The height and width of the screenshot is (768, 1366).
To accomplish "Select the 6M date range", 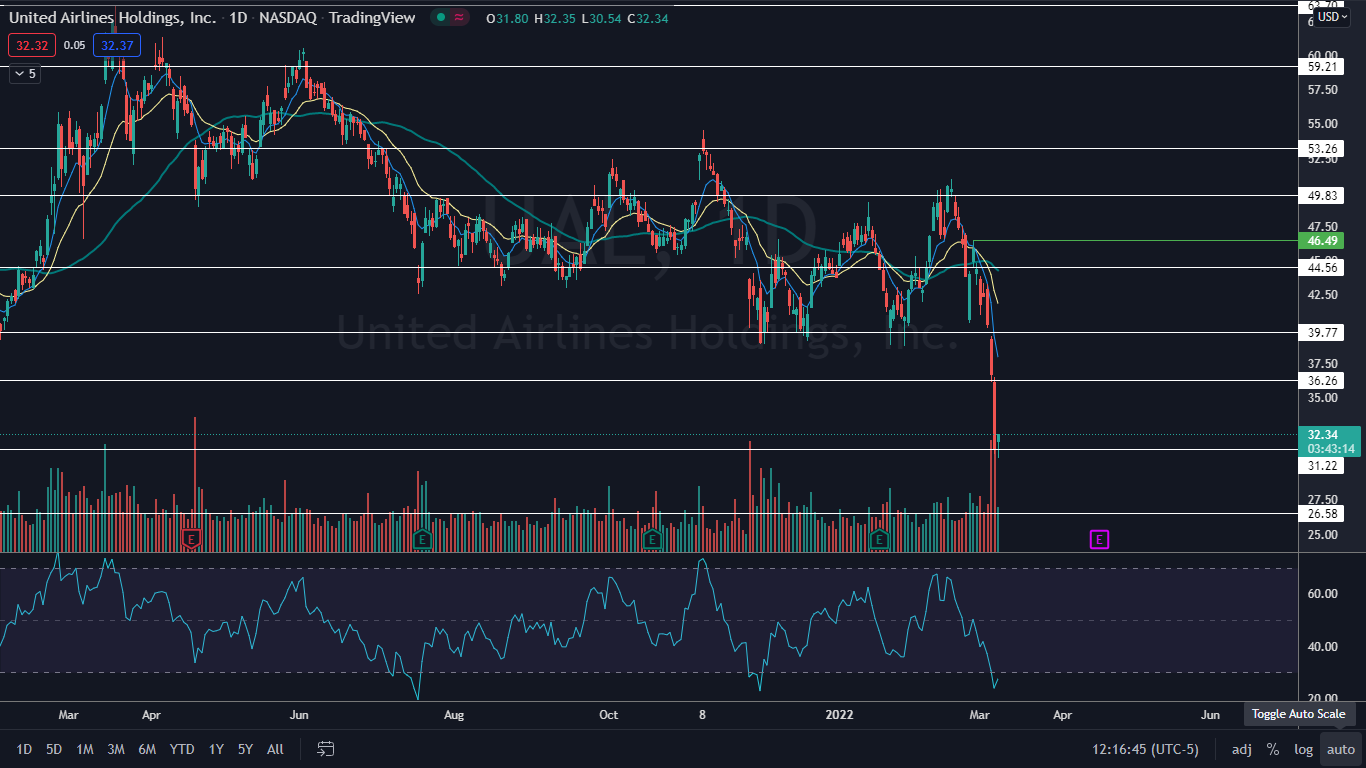I will tap(147, 749).
